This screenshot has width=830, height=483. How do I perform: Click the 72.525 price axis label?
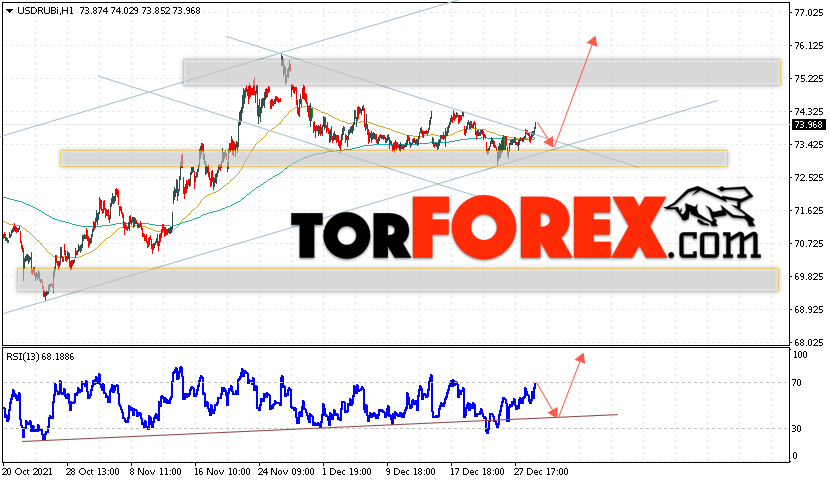tap(809, 178)
